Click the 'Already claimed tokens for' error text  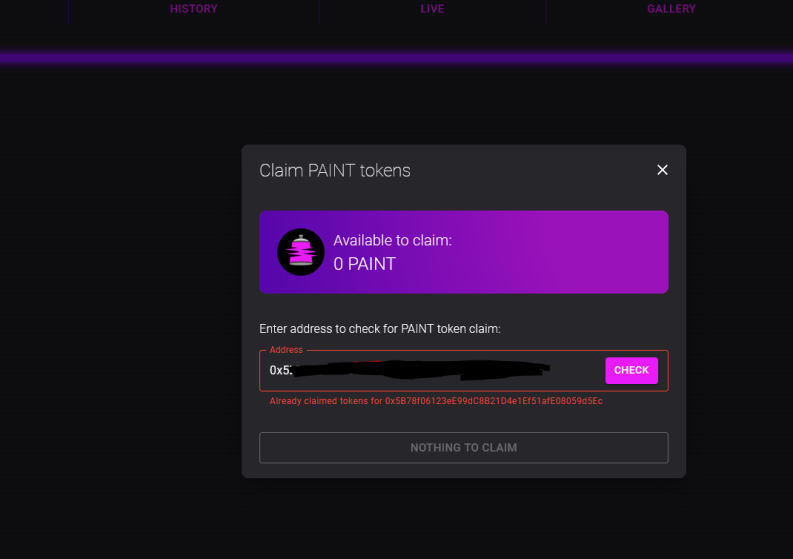[x=326, y=401]
